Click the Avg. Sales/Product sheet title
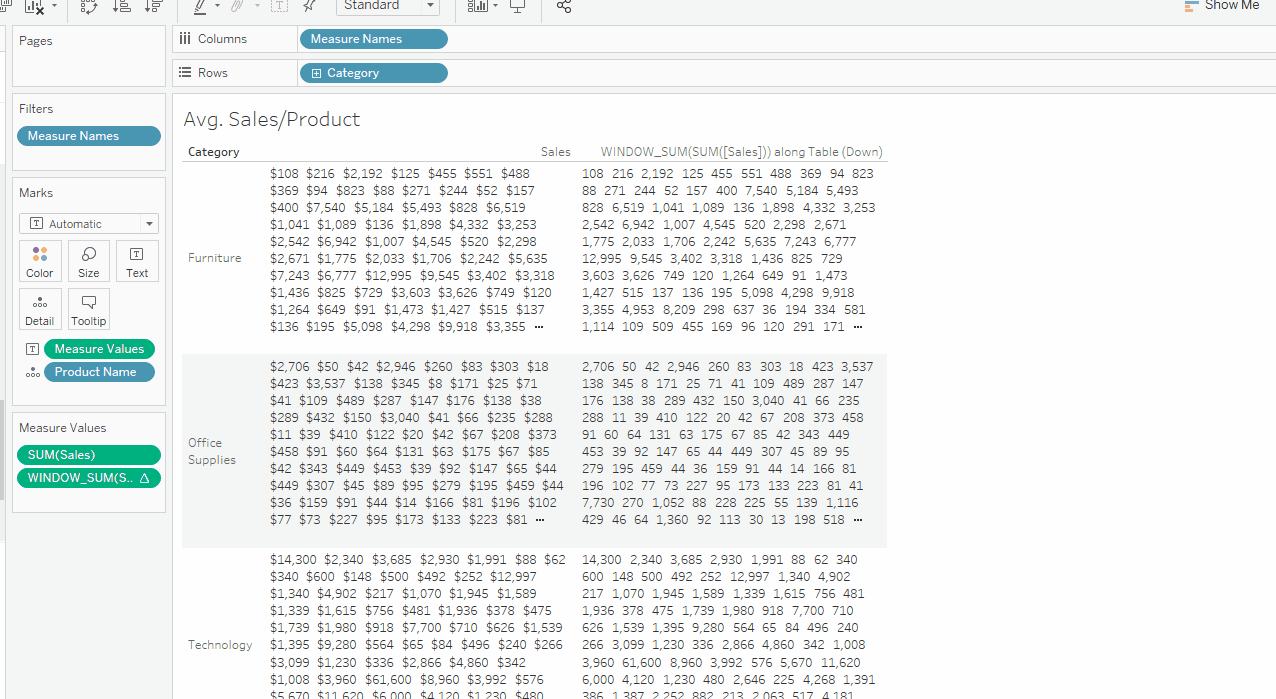 point(272,119)
